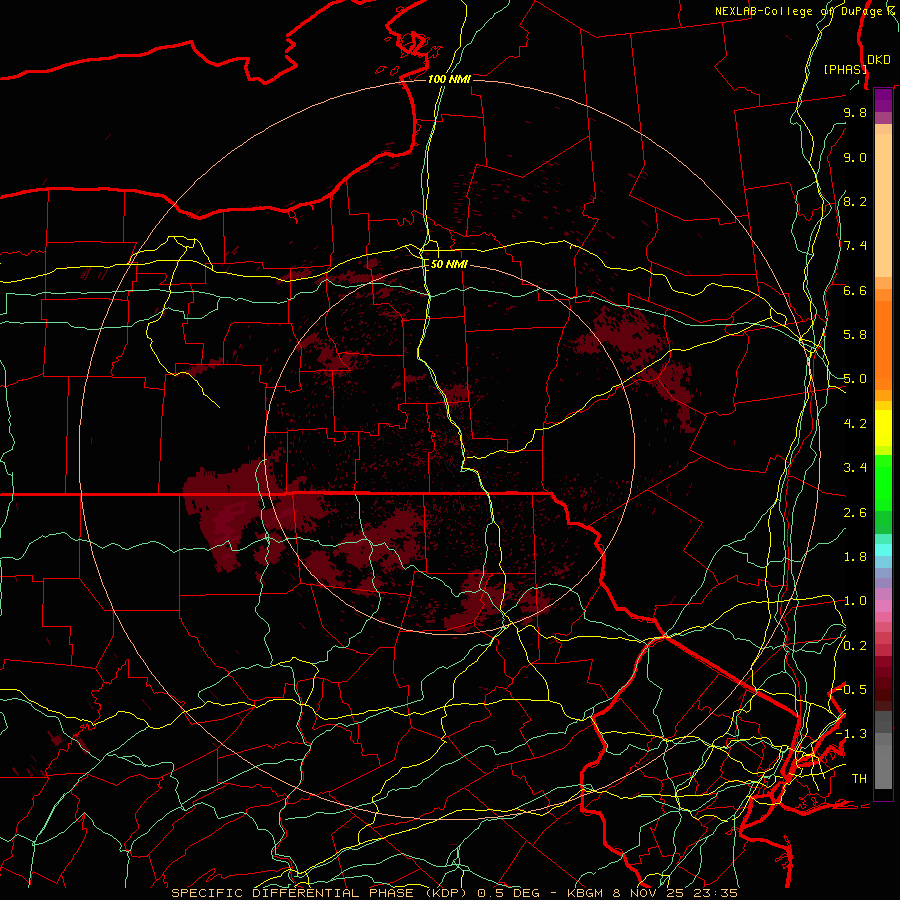Click the 2.6 value on the scale
The image size is (900, 900).
pos(855,513)
